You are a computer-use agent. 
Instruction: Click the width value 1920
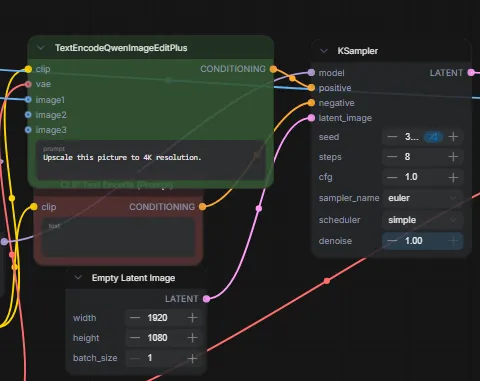coord(157,318)
